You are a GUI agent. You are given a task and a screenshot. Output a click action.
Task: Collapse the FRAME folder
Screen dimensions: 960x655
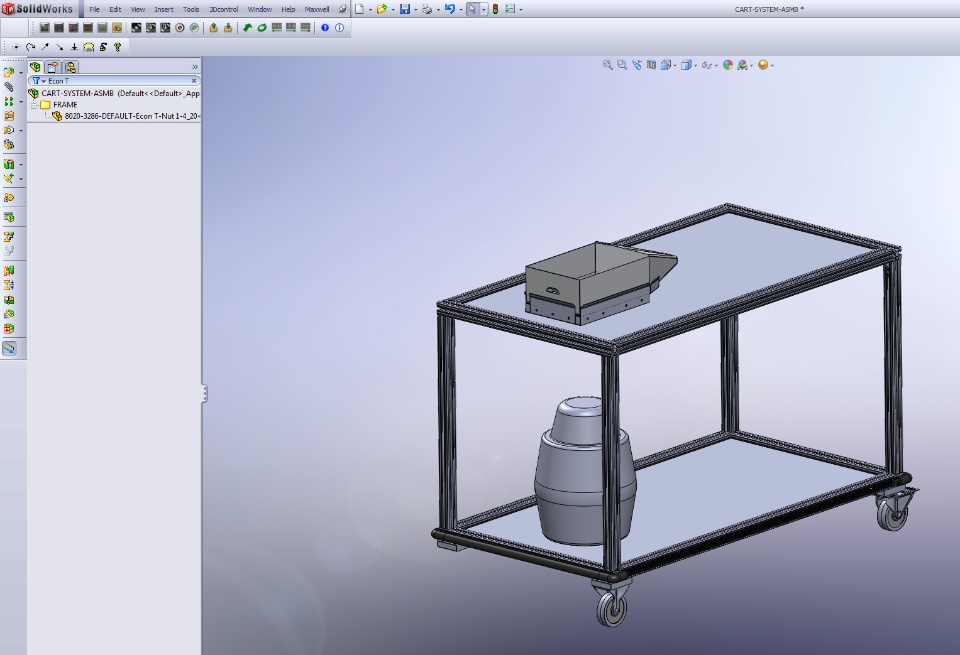click(x=34, y=105)
